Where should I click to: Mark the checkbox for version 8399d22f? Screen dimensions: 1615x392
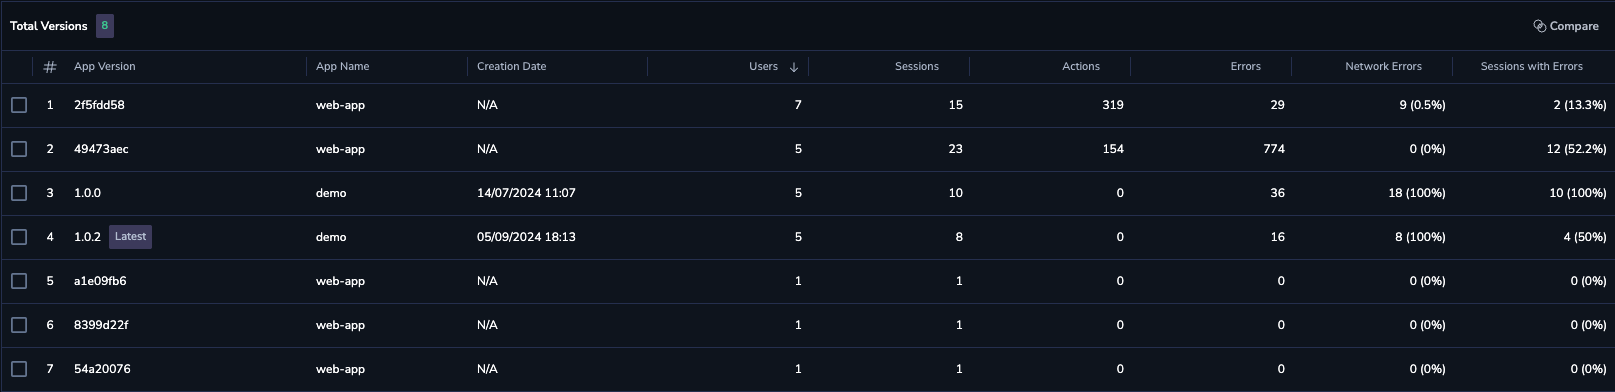click(19, 325)
